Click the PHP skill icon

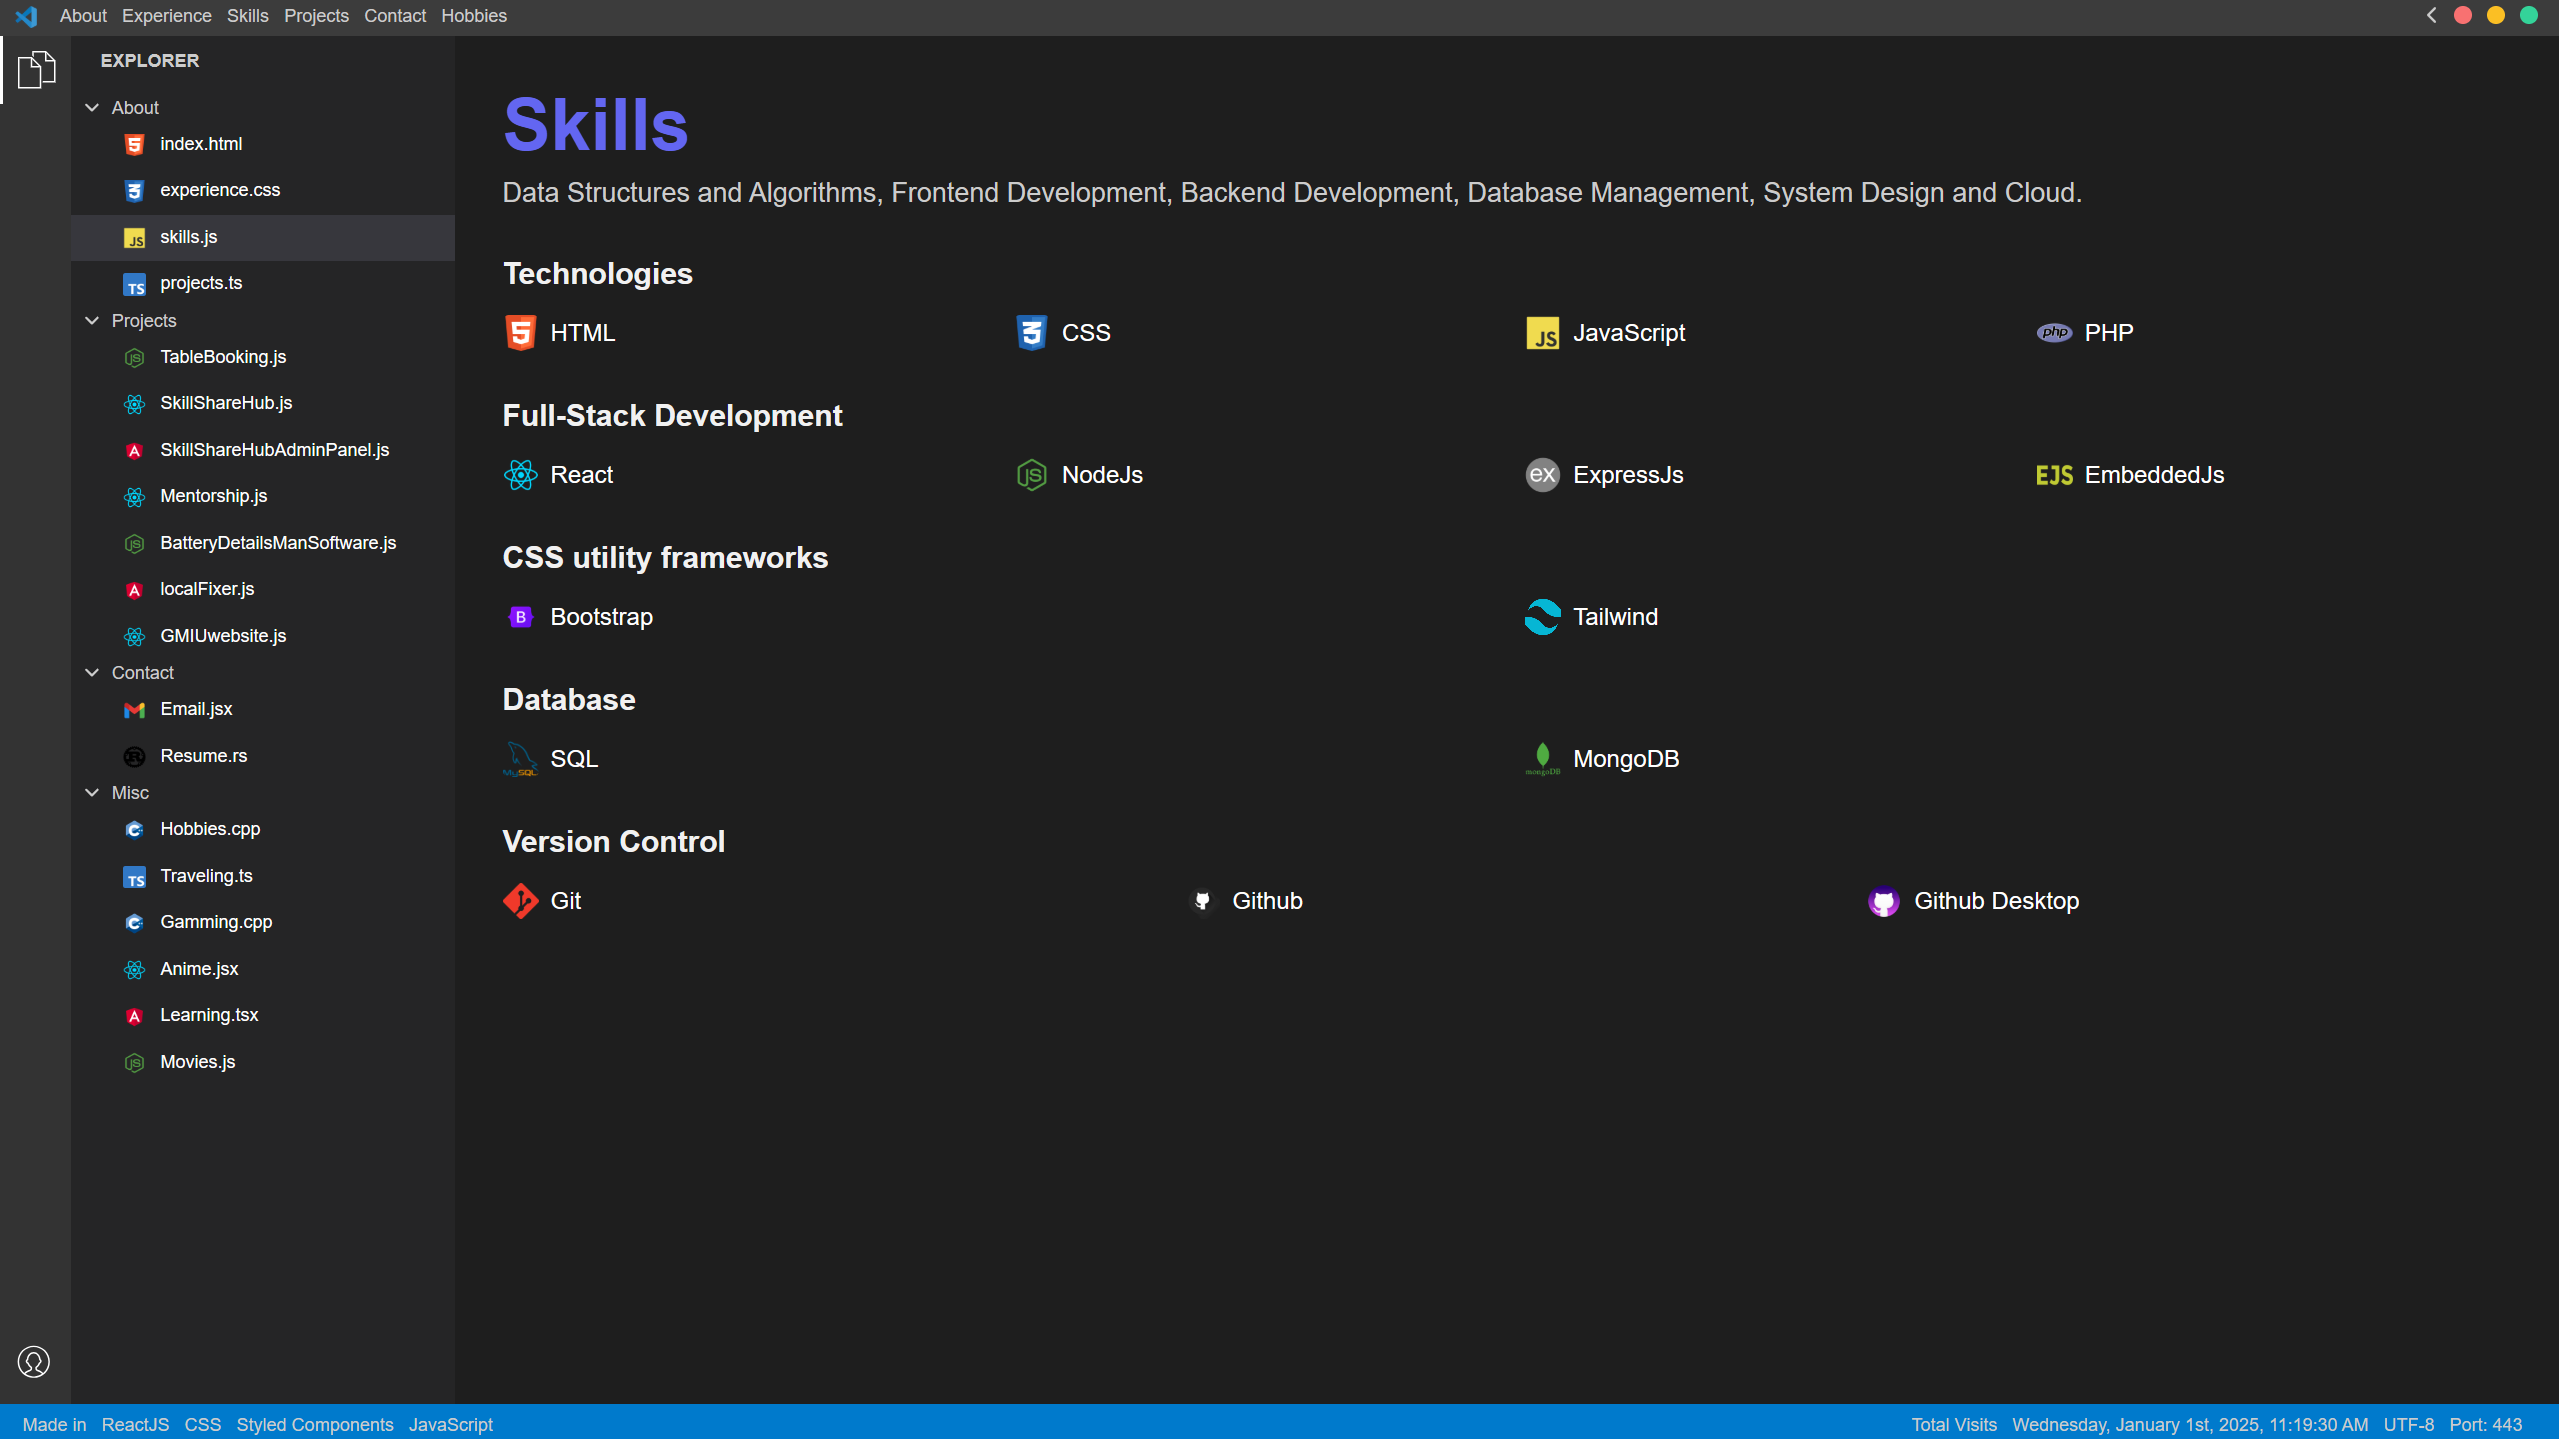2054,333
